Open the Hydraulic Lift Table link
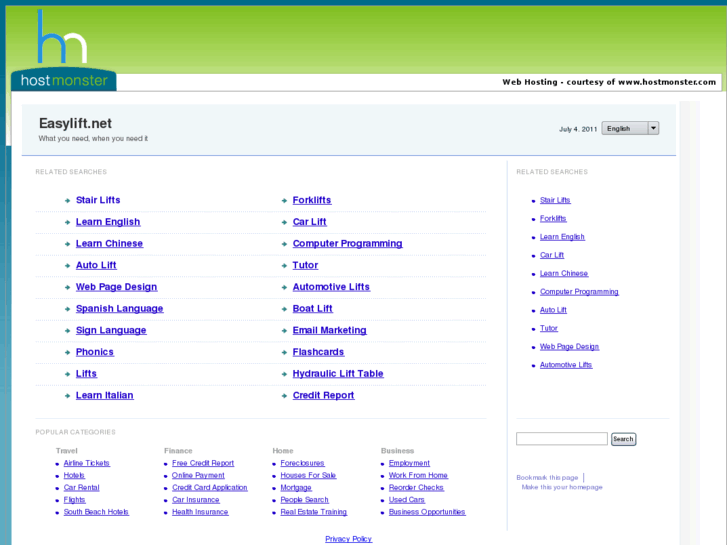The width and height of the screenshot is (727, 545). coord(338,374)
